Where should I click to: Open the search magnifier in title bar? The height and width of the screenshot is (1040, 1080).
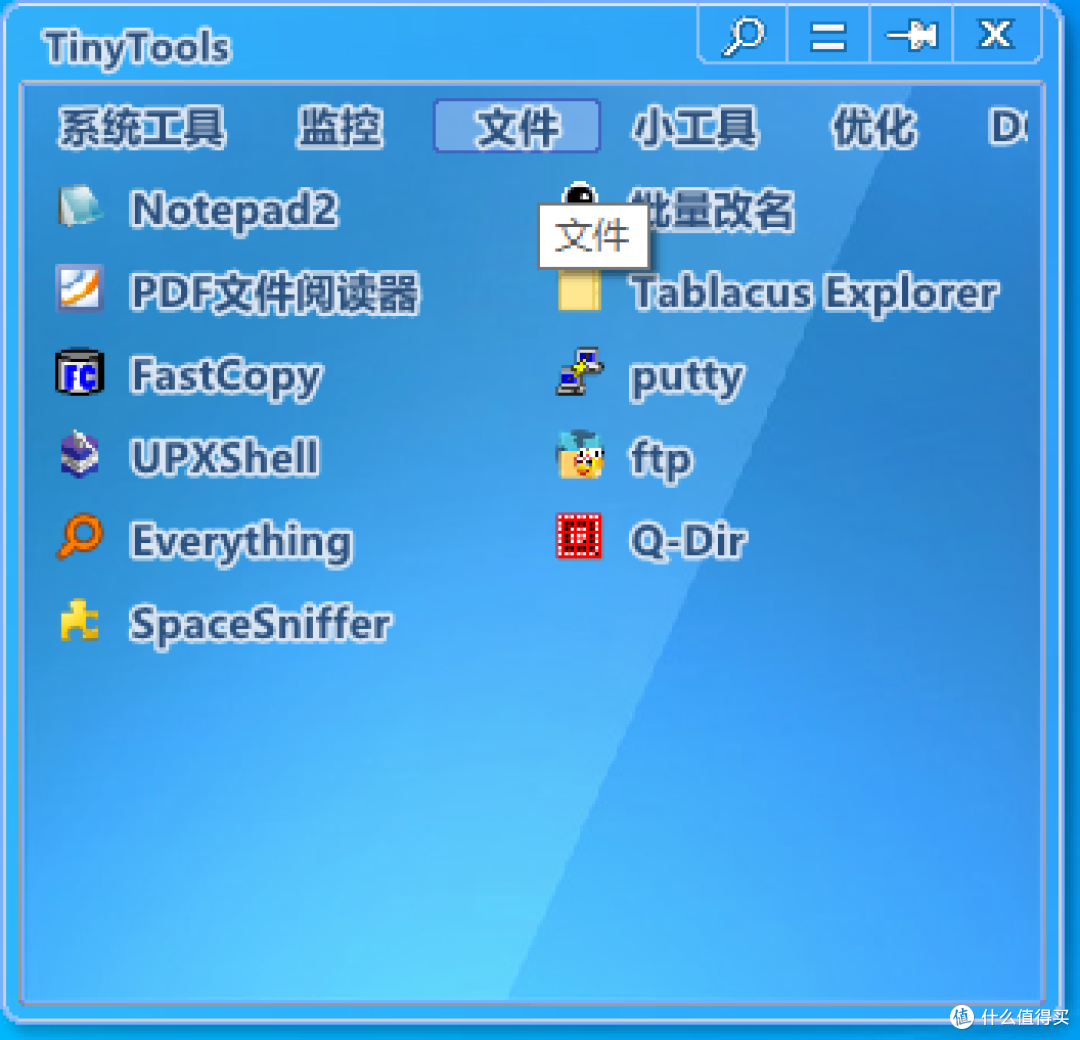click(743, 35)
